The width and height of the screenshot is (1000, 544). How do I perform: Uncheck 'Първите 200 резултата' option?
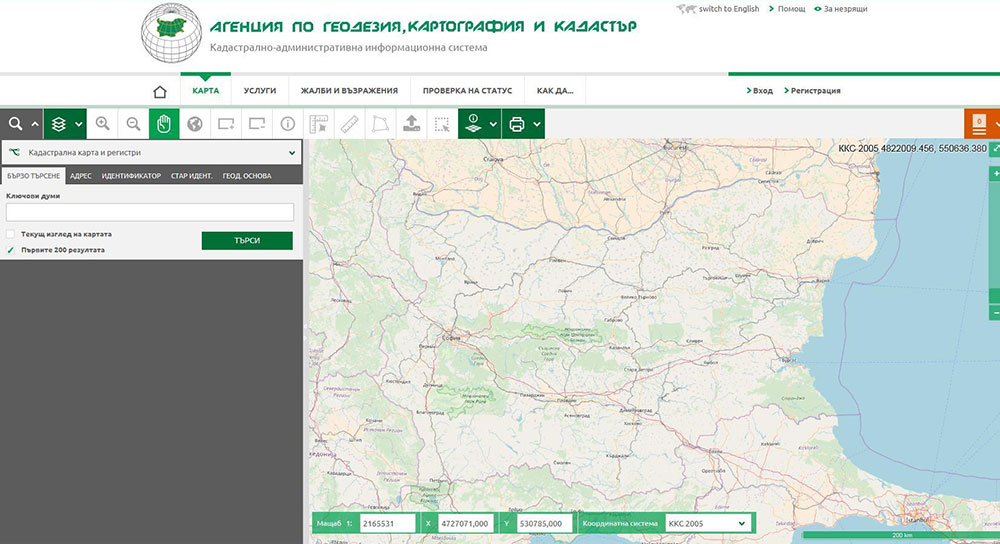[x=11, y=250]
